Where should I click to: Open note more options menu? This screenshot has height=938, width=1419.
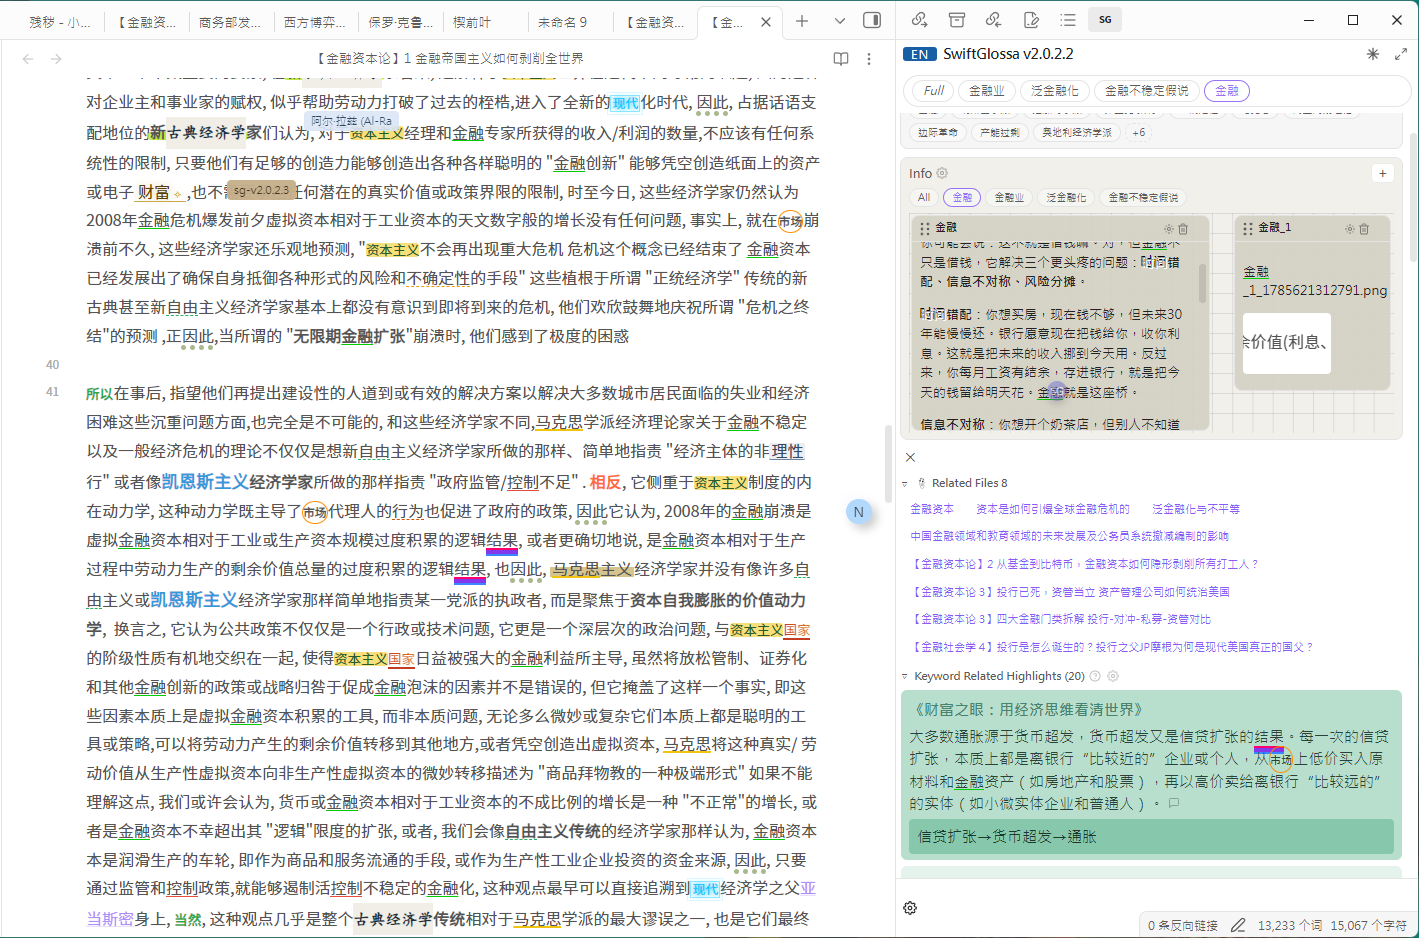pyautogui.click(x=869, y=59)
